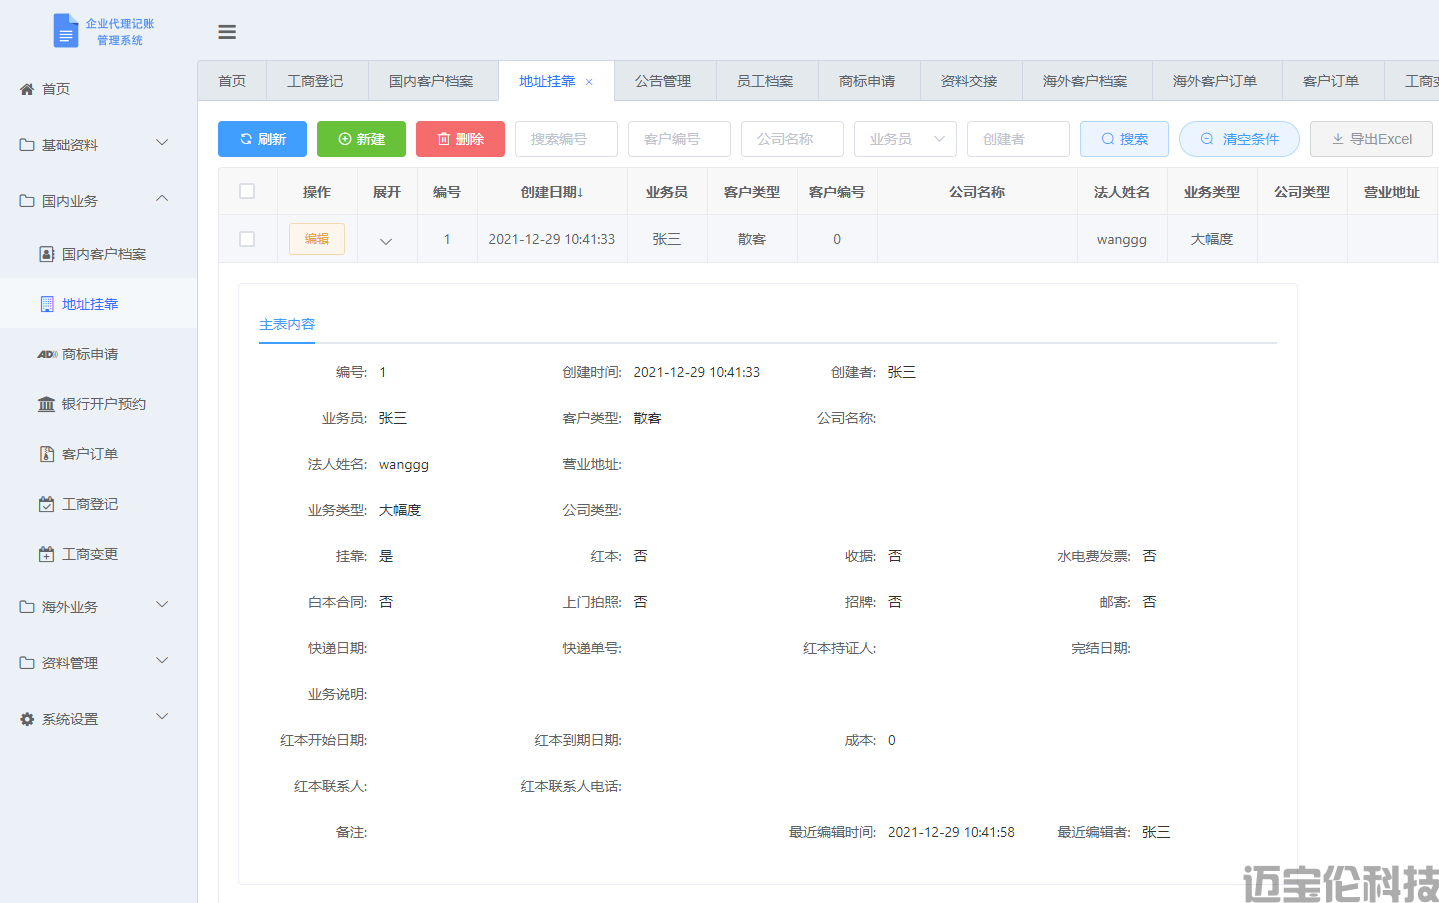Click the 国内客户档案 sidebar icon
Image resolution: width=1439 pixels, height=903 pixels.
pyautogui.click(x=47, y=254)
